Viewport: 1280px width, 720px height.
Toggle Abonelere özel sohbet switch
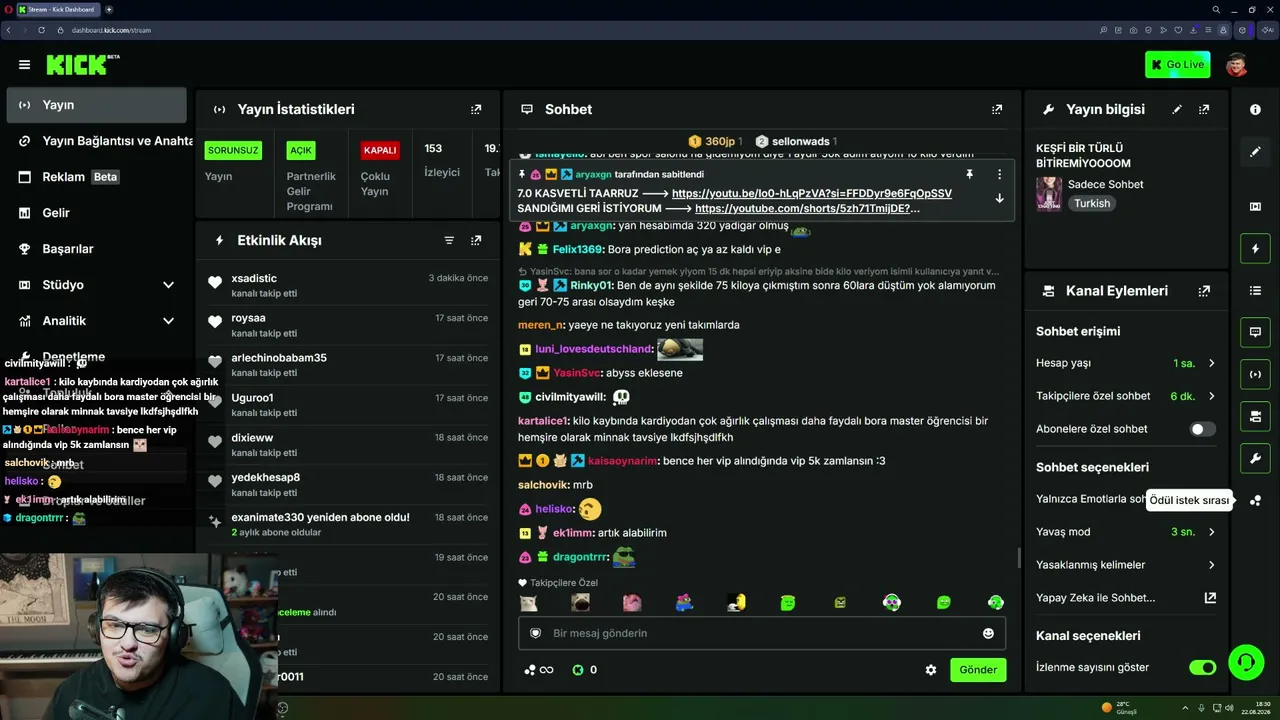coord(1202,429)
